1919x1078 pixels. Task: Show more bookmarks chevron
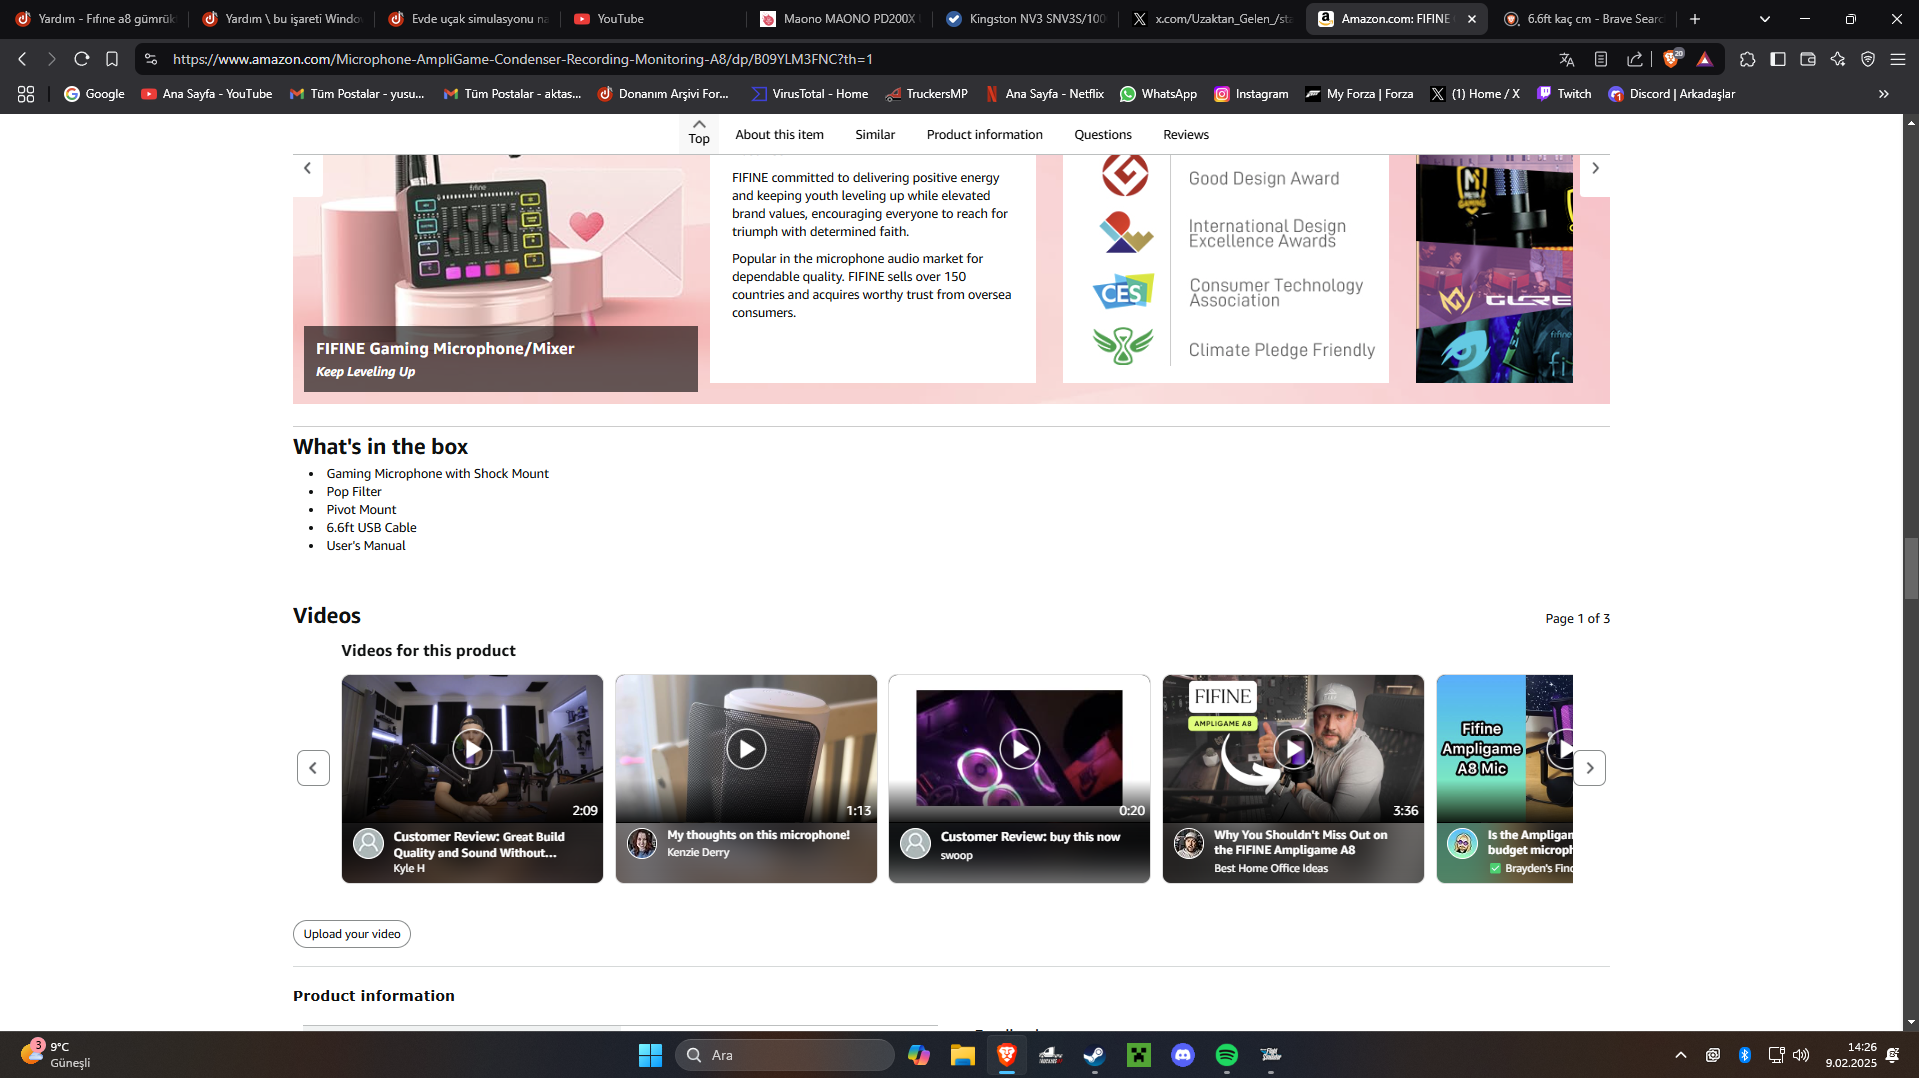click(1884, 94)
